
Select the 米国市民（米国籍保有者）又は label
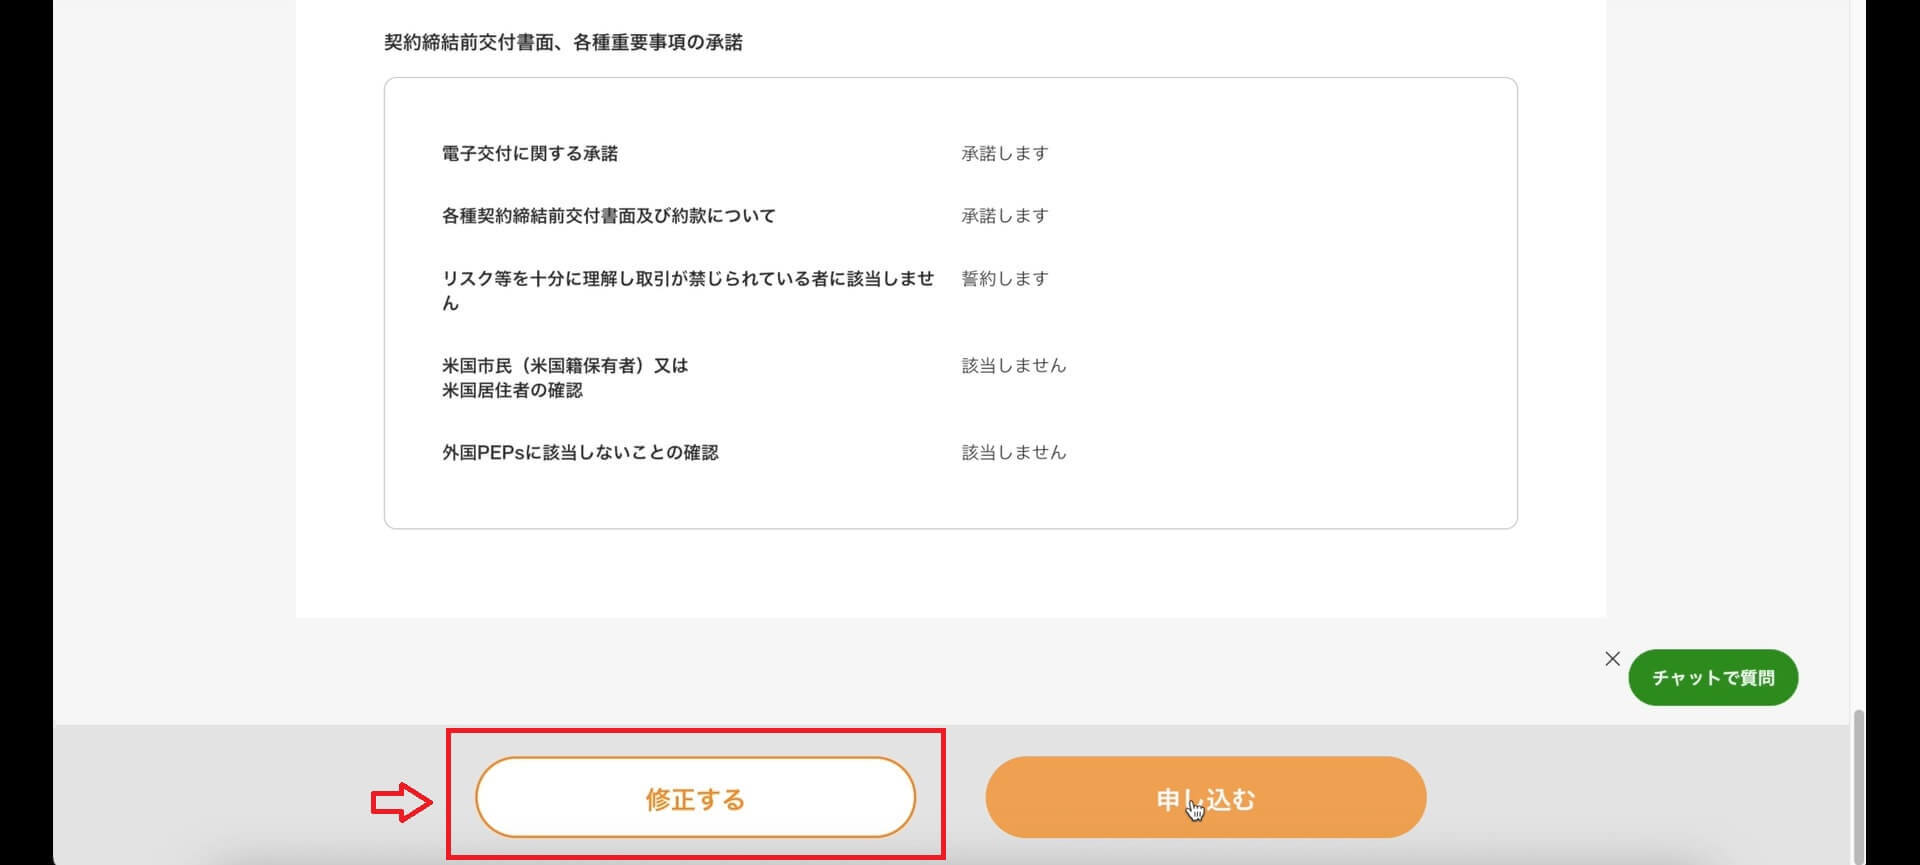point(565,365)
